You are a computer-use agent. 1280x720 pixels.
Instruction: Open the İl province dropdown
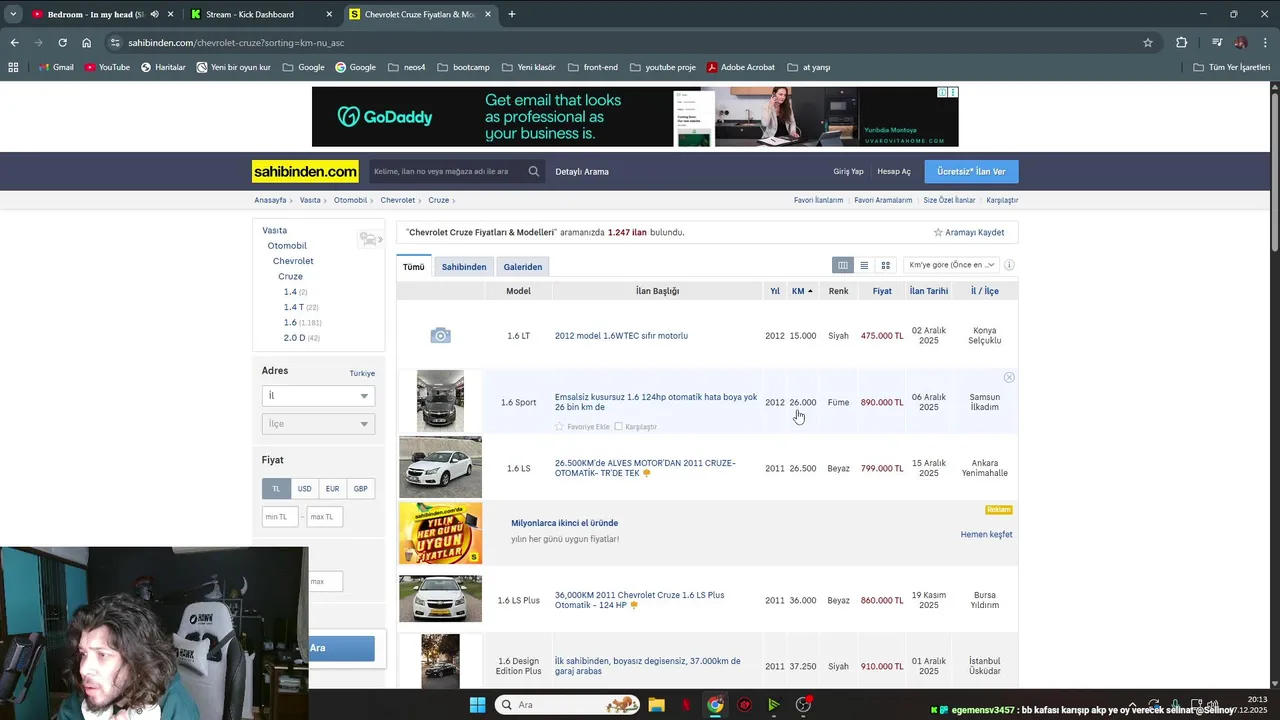pos(318,396)
